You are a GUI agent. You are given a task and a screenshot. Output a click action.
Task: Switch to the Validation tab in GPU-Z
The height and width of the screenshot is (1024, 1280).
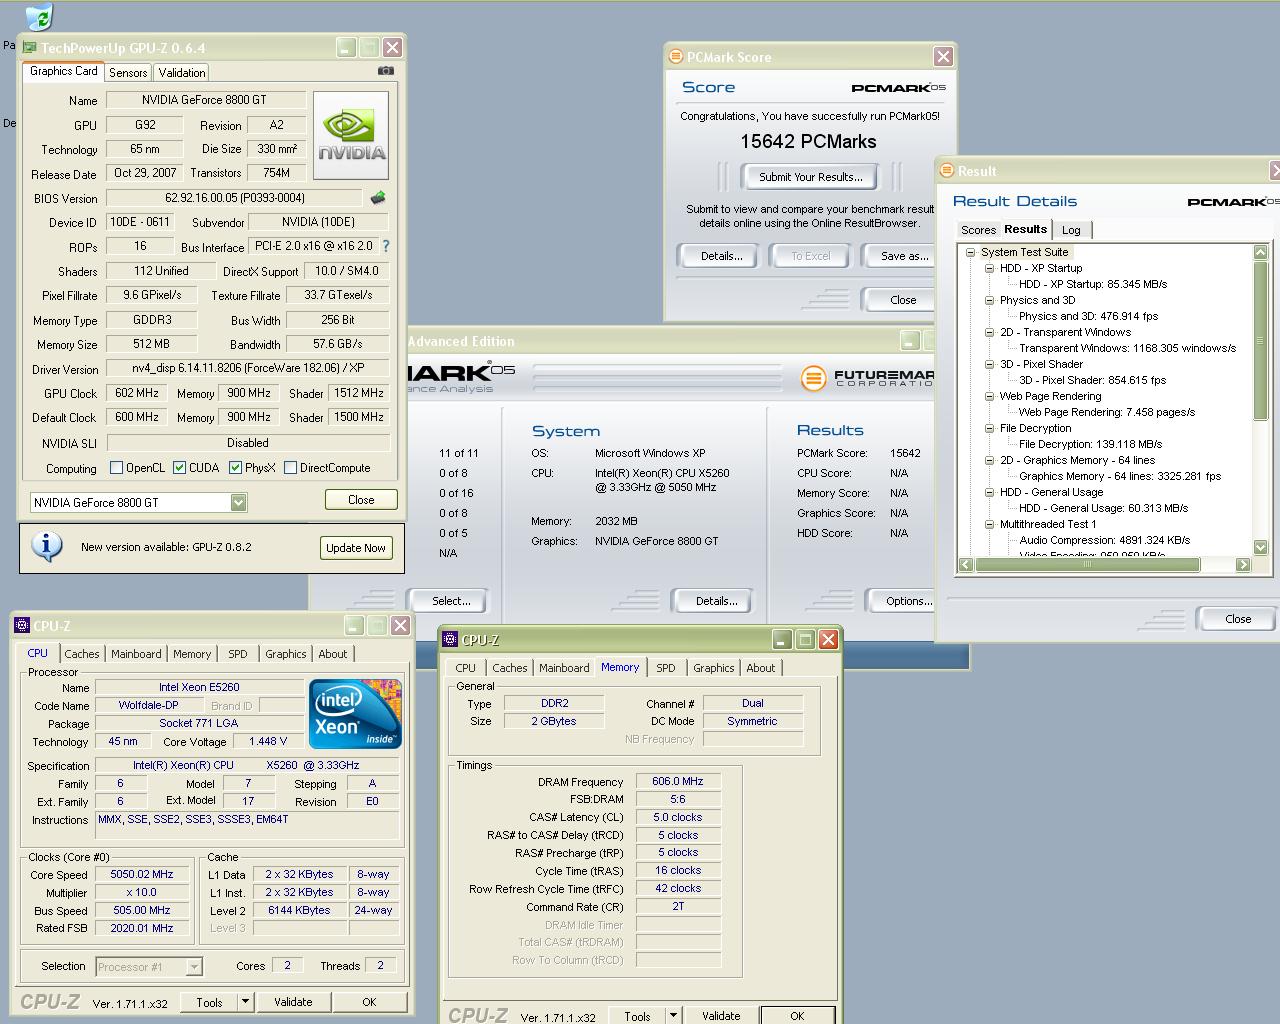coord(182,73)
